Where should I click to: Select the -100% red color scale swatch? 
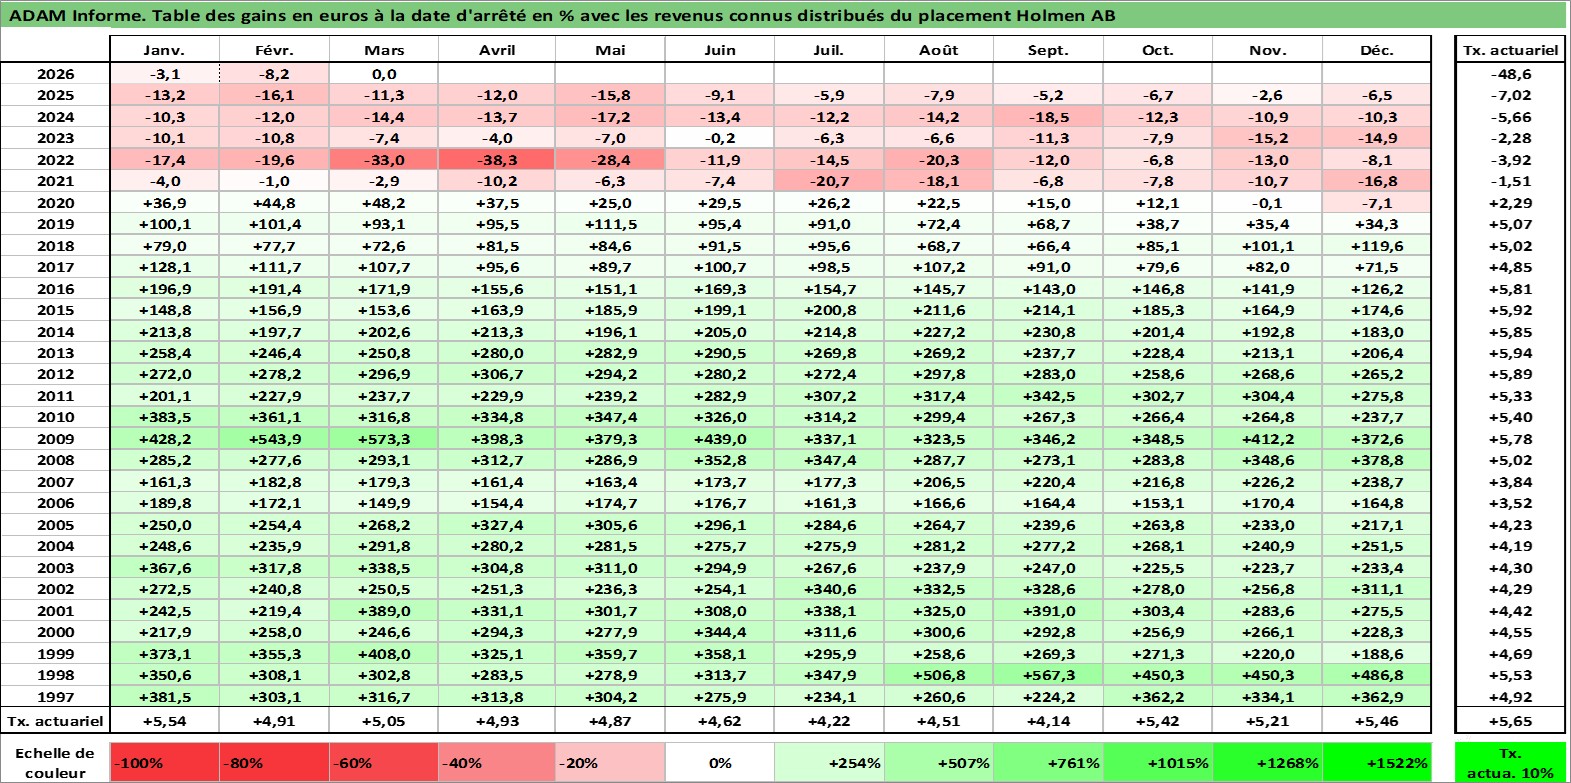[164, 762]
